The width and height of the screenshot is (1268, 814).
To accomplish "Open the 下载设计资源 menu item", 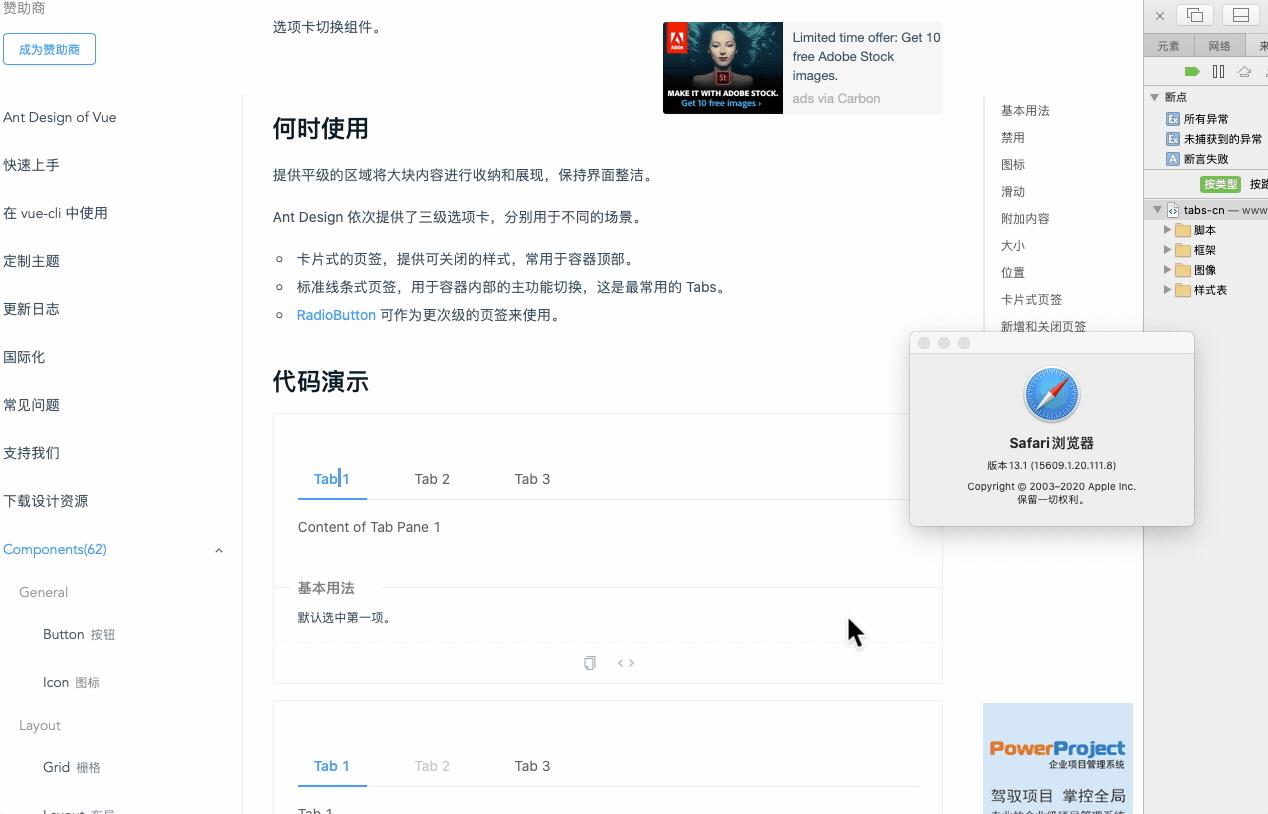I will [45, 501].
